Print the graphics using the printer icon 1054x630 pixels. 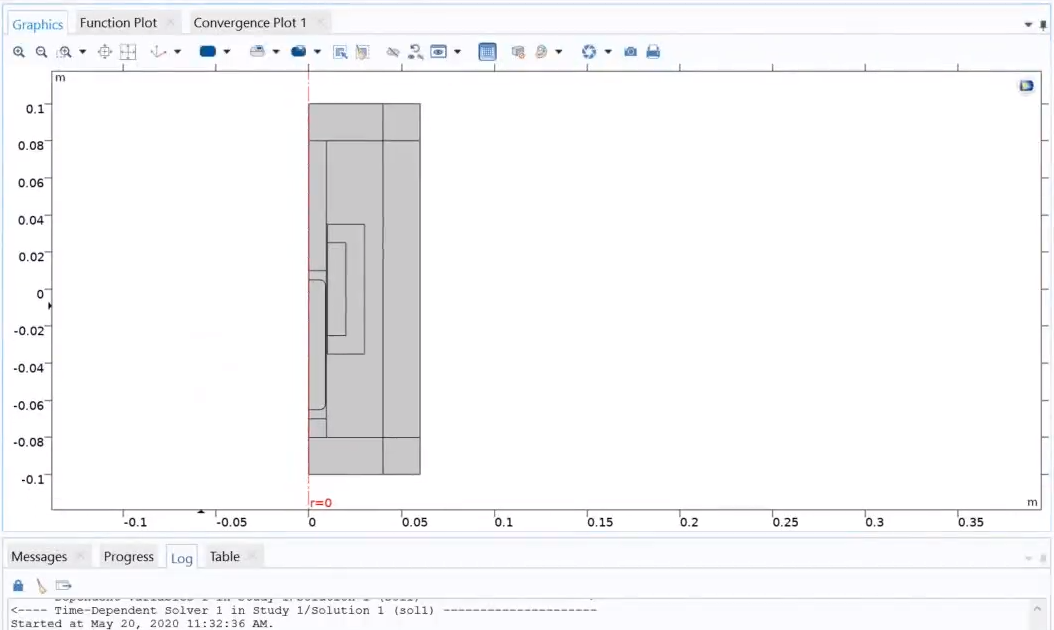click(653, 51)
